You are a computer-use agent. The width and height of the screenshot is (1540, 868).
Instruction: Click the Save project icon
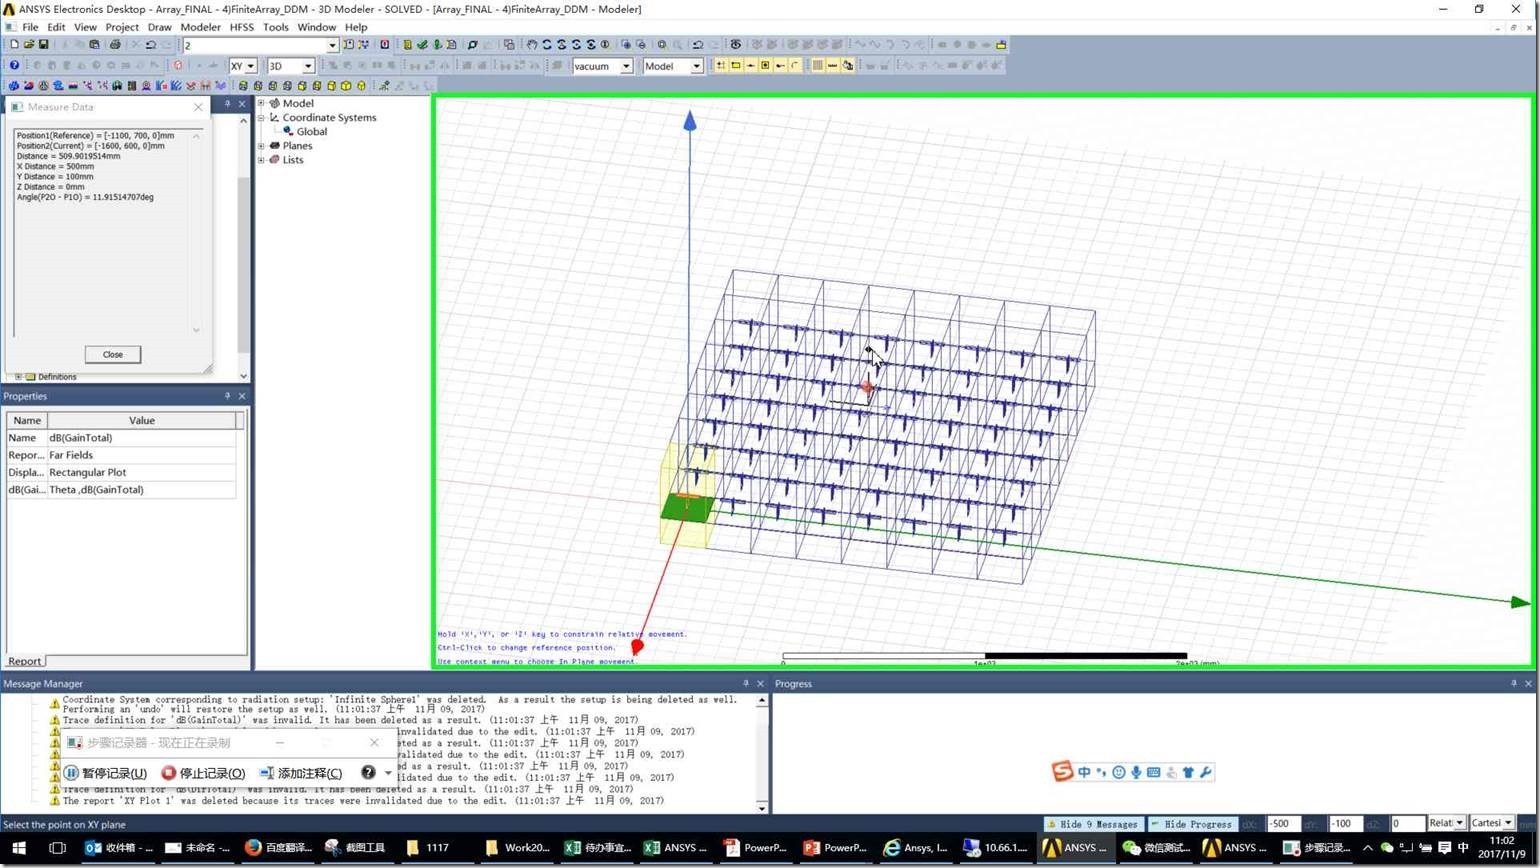tap(43, 45)
